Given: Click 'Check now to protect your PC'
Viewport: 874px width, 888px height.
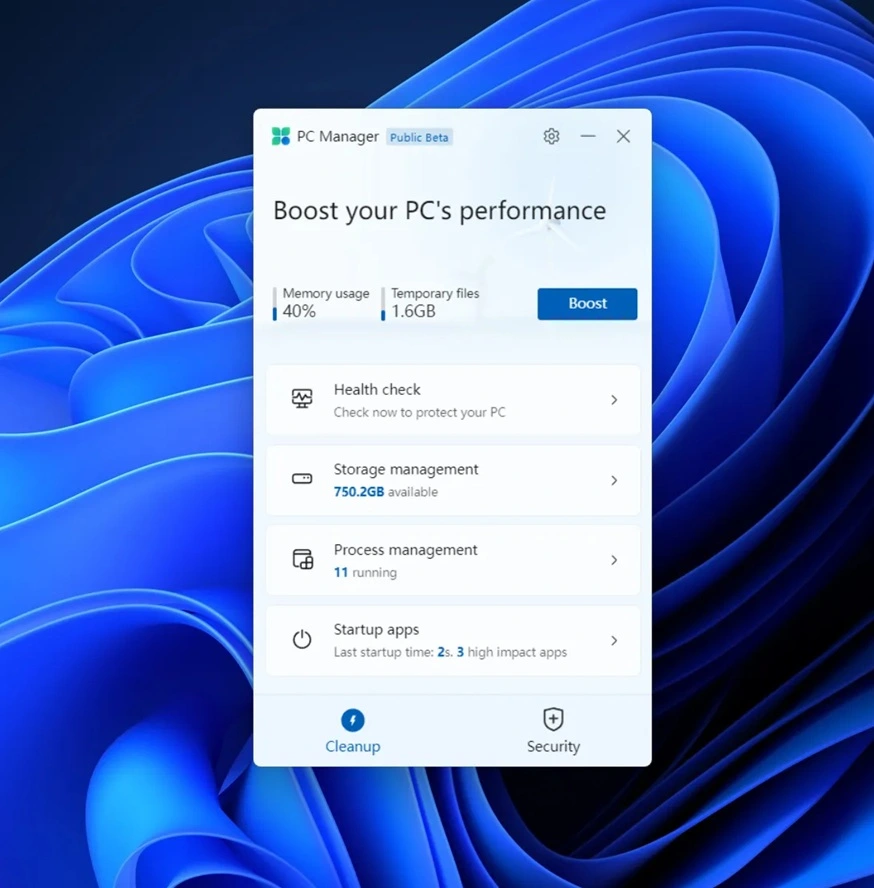Looking at the screenshot, I should point(419,412).
